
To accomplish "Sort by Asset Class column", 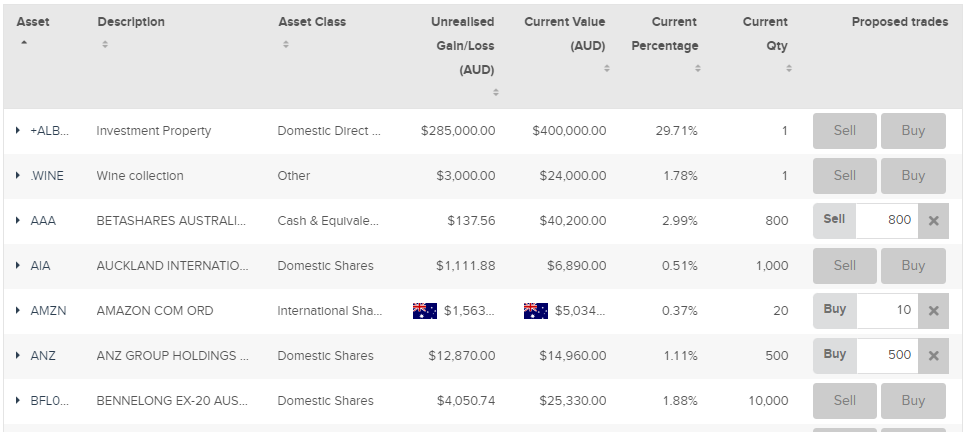I will pyautogui.click(x=285, y=45).
